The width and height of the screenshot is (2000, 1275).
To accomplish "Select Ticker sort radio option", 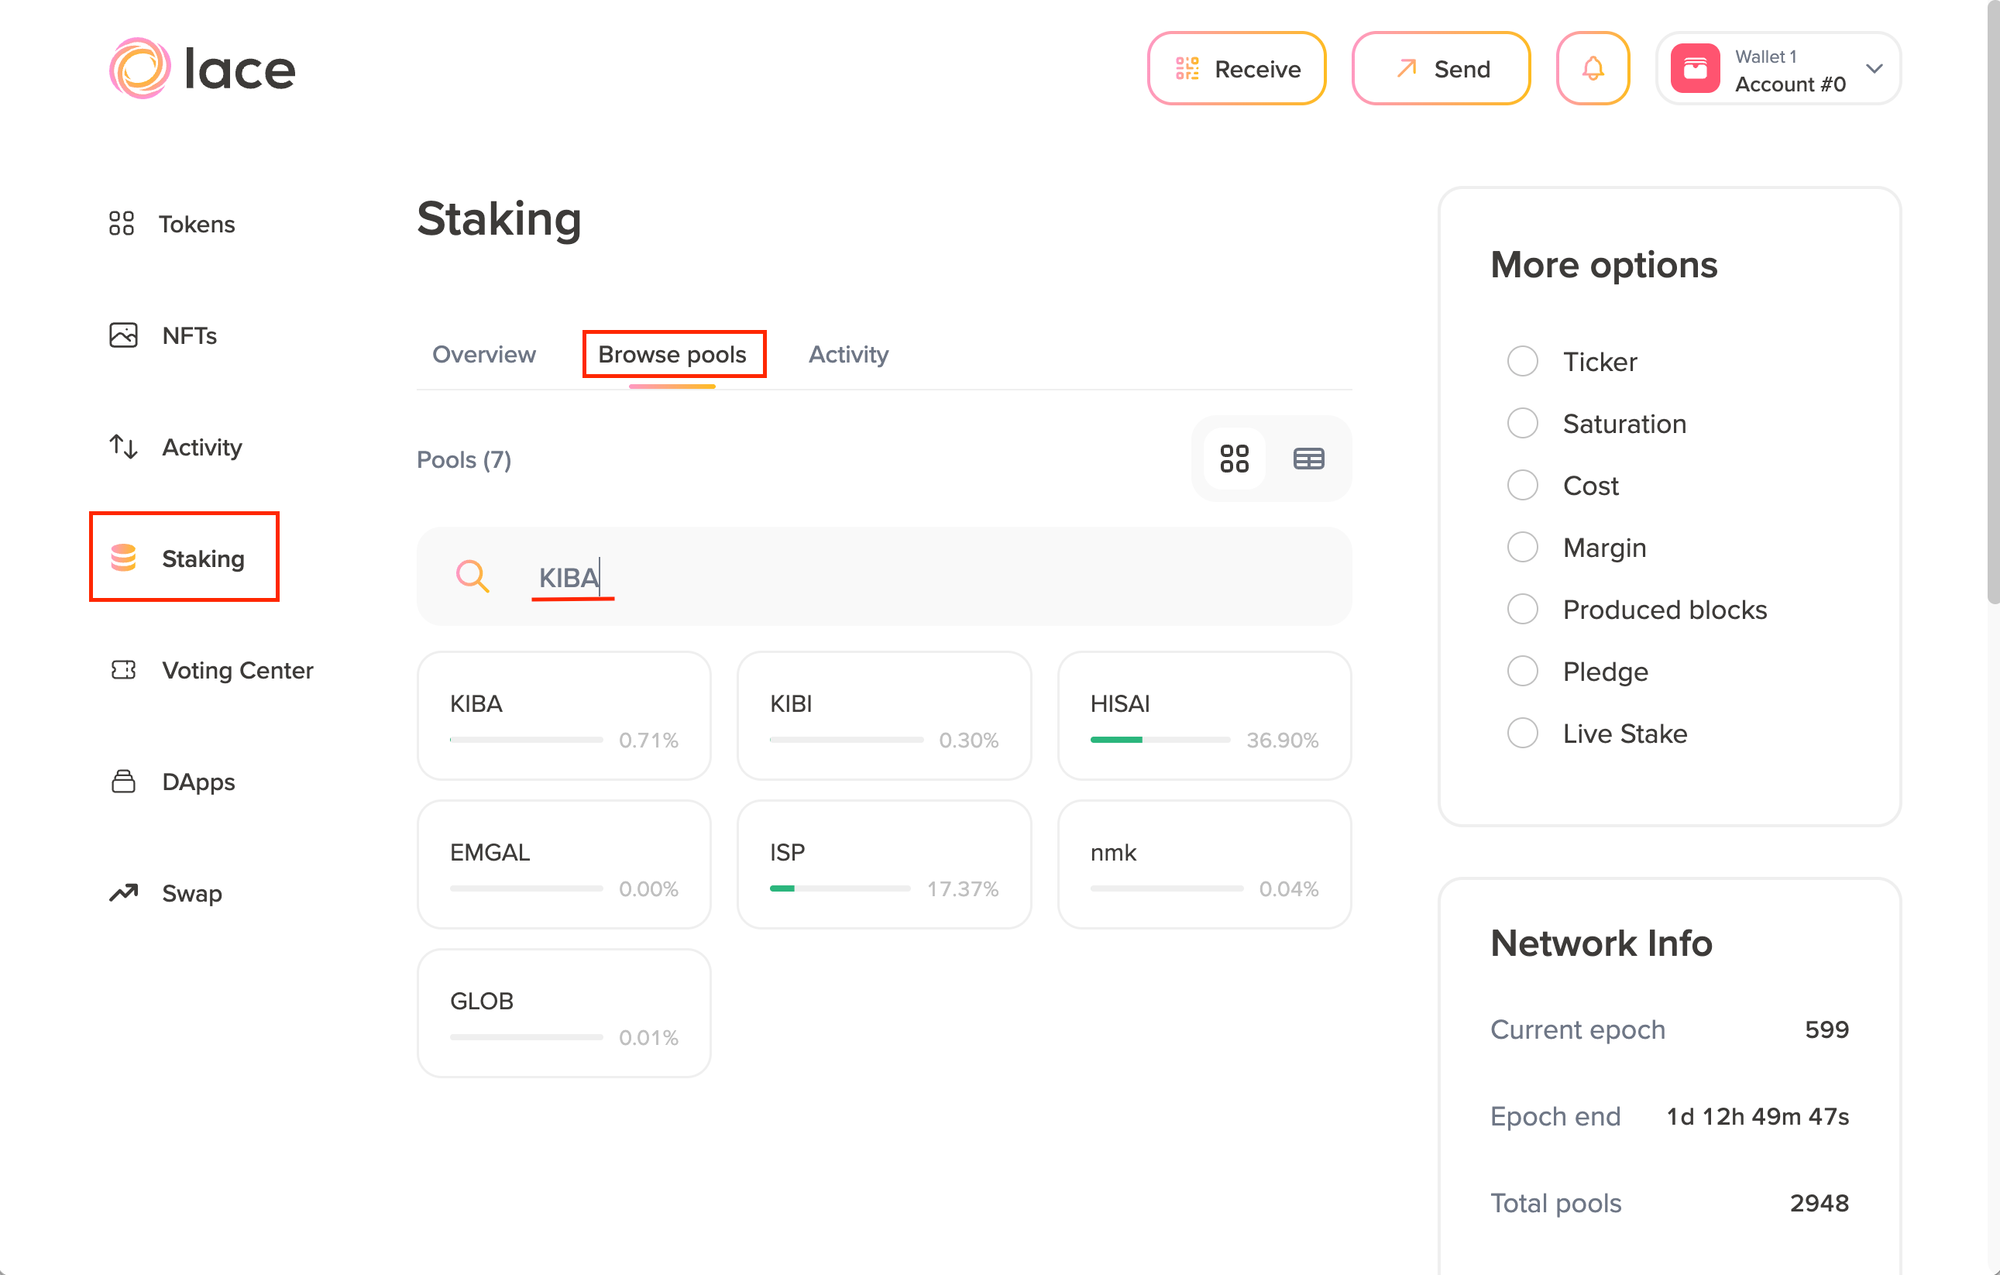I will coord(1522,361).
